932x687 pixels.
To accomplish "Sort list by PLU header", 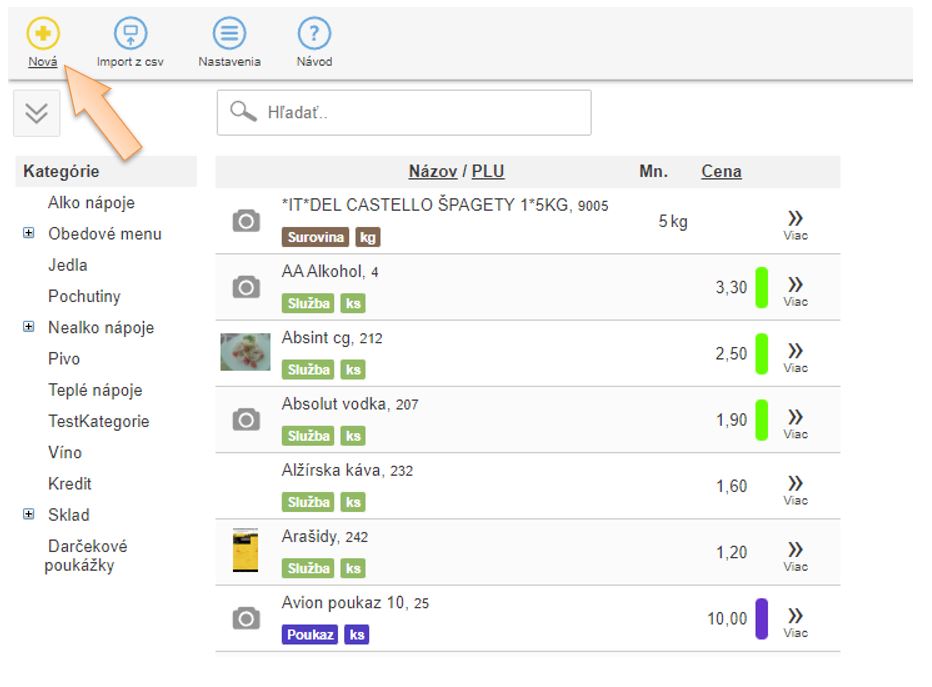I will pos(488,172).
